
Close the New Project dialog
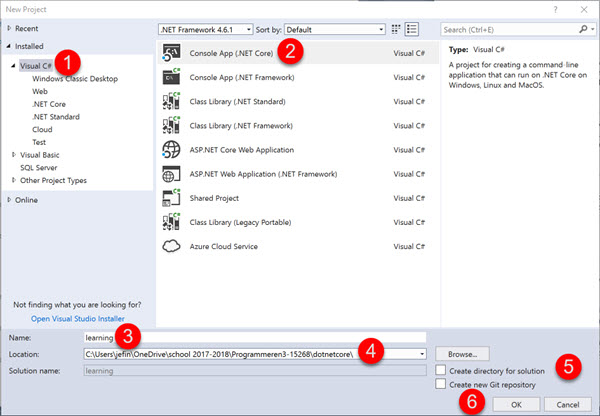pos(584,10)
